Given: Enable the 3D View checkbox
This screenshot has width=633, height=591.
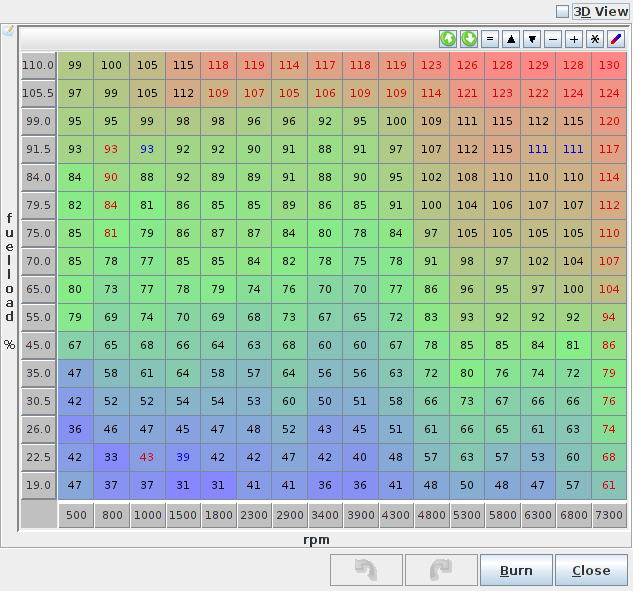Looking at the screenshot, I should (562, 11).
